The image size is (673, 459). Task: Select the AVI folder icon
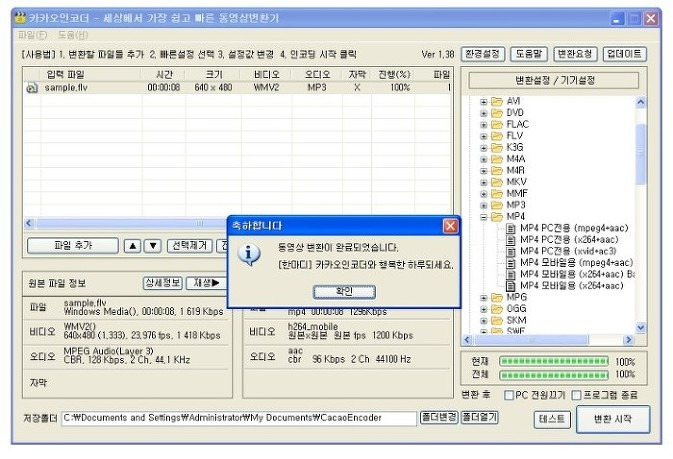tap(497, 101)
